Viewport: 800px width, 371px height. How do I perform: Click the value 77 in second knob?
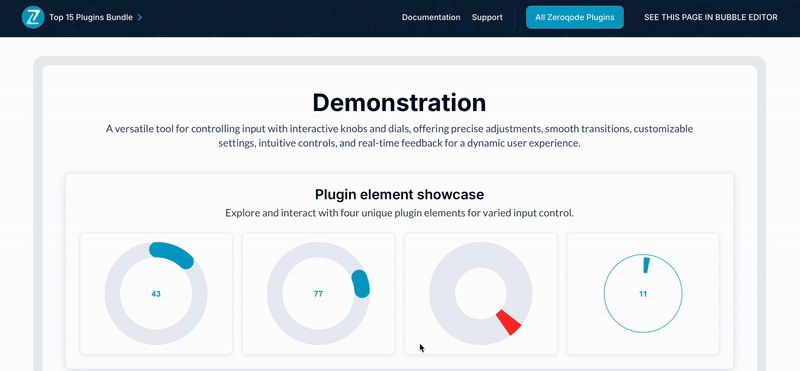(x=318, y=294)
